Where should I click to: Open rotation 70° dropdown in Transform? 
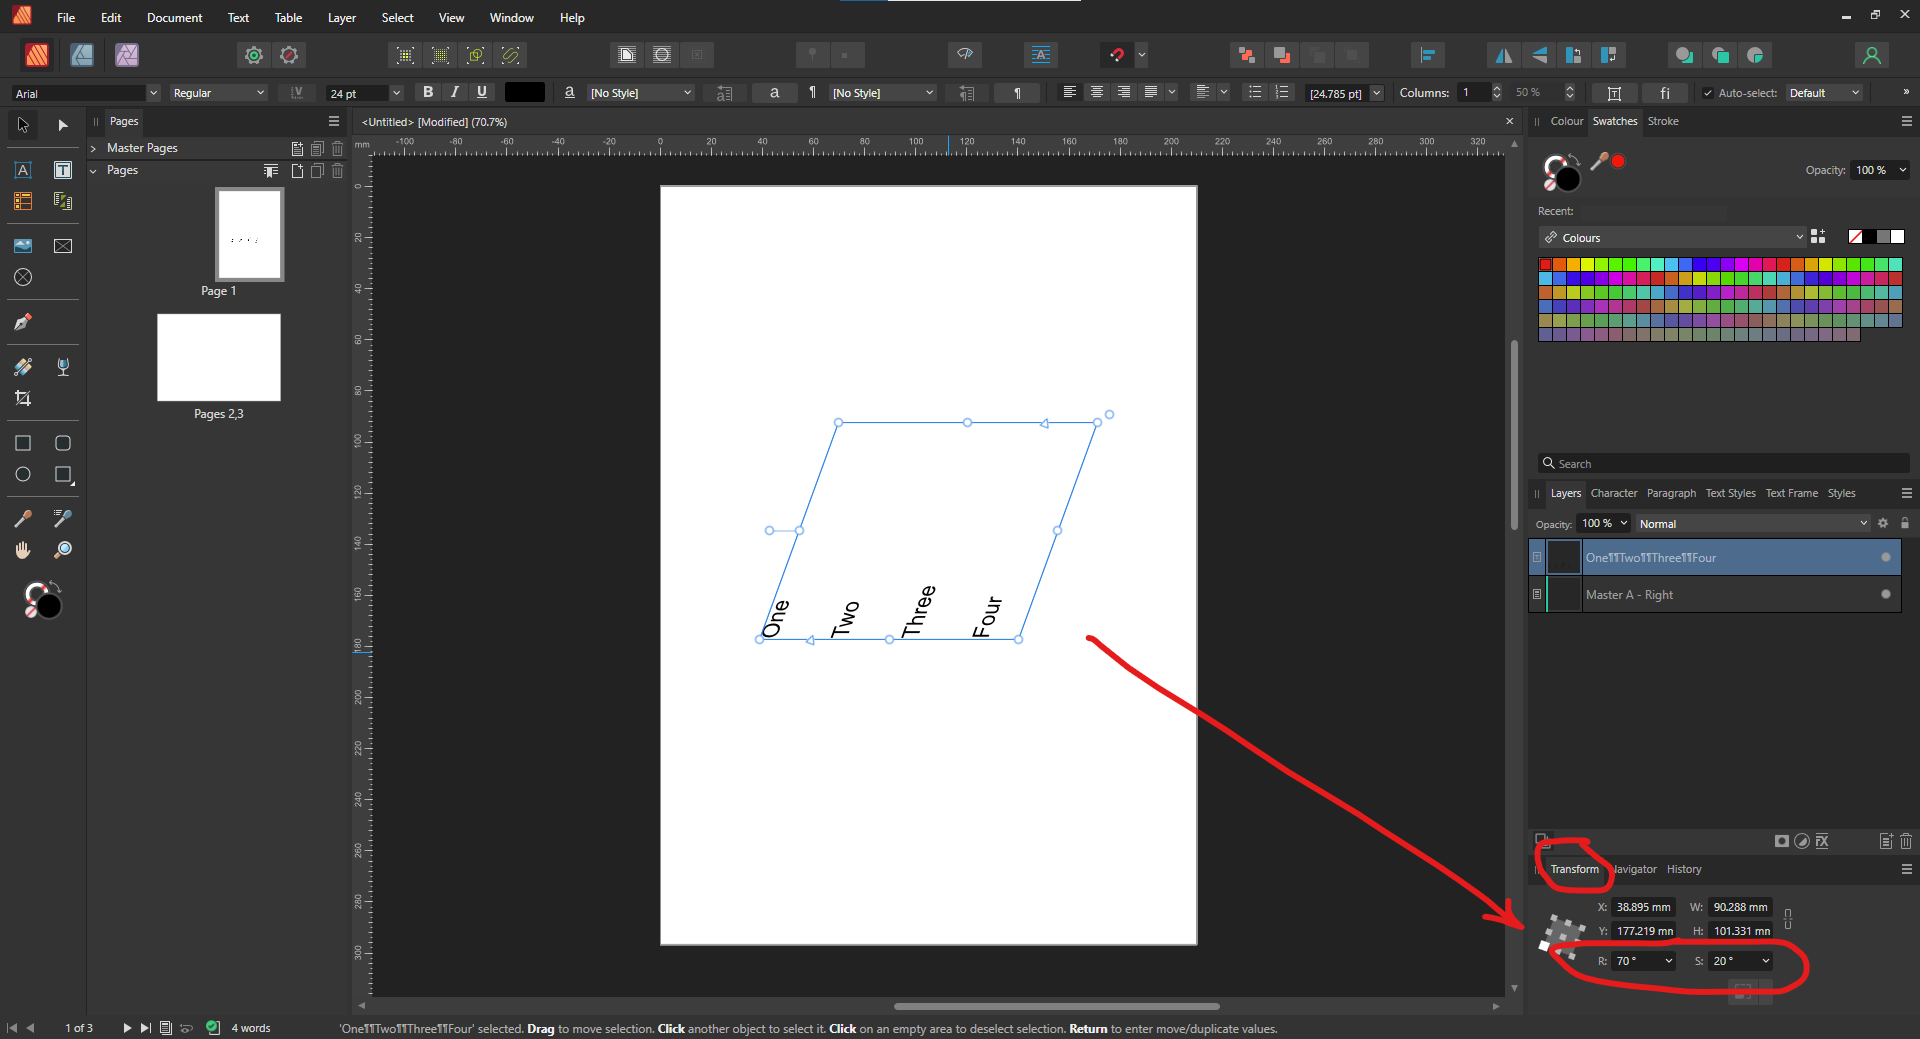pos(1668,961)
